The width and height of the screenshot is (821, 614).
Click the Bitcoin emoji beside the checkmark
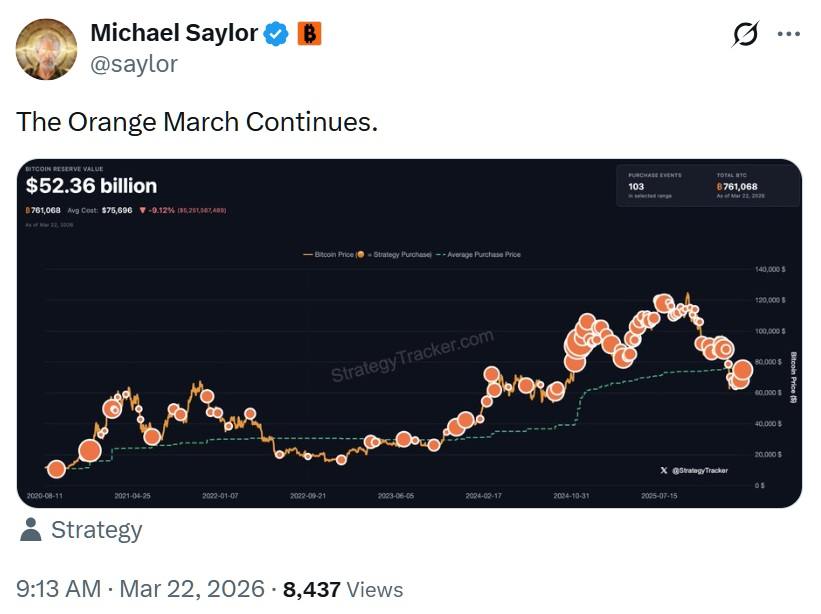pyautogui.click(x=308, y=32)
